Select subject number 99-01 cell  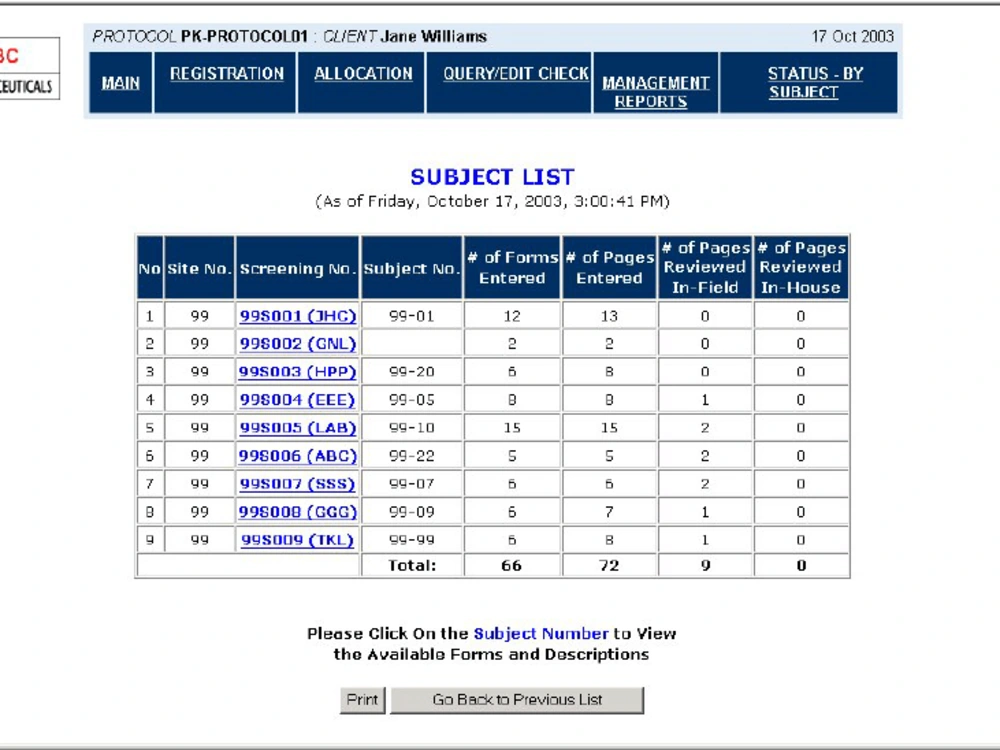point(412,316)
